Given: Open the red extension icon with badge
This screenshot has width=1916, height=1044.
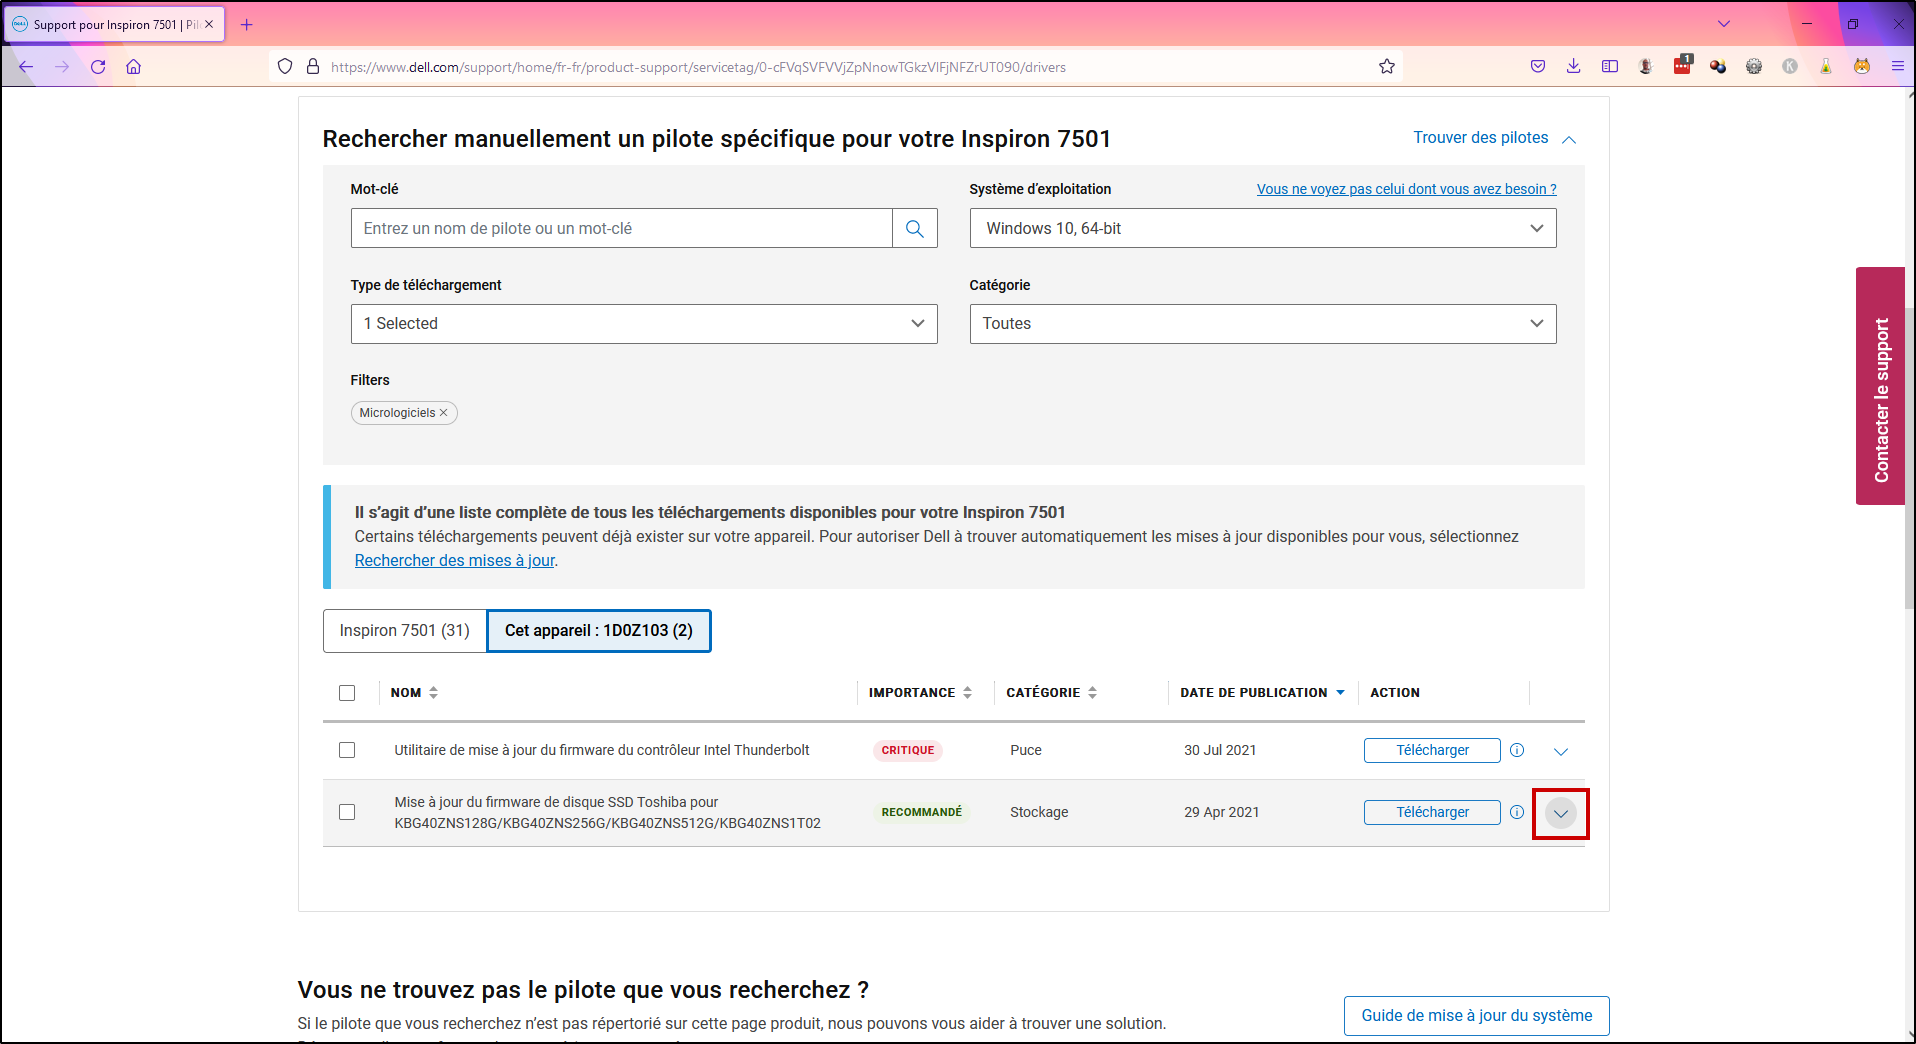Looking at the screenshot, I should pos(1682,66).
